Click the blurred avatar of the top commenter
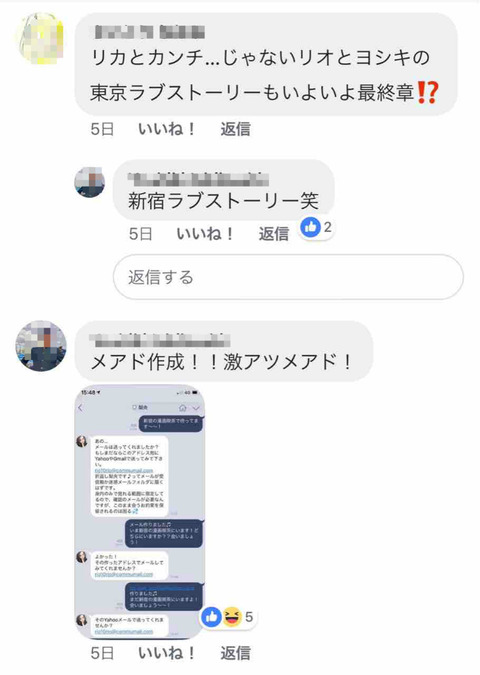This screenshot has width=480, height=675. click(x=40, y=38)
